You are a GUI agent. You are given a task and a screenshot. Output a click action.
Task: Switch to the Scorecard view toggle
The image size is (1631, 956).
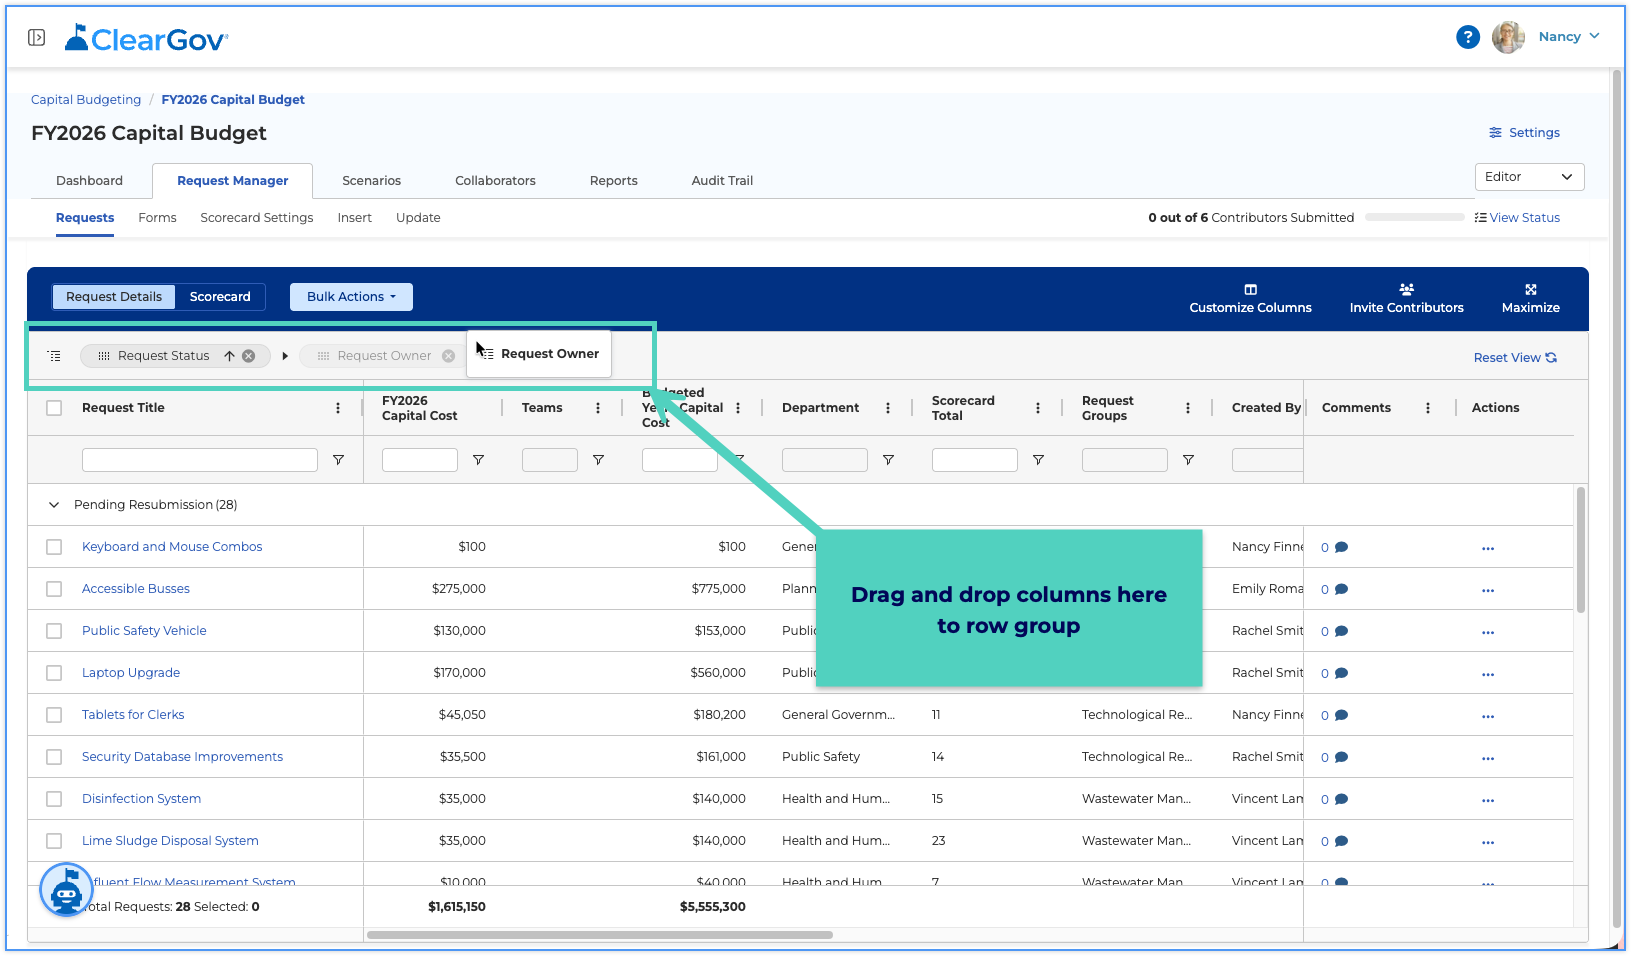point(220,297)
